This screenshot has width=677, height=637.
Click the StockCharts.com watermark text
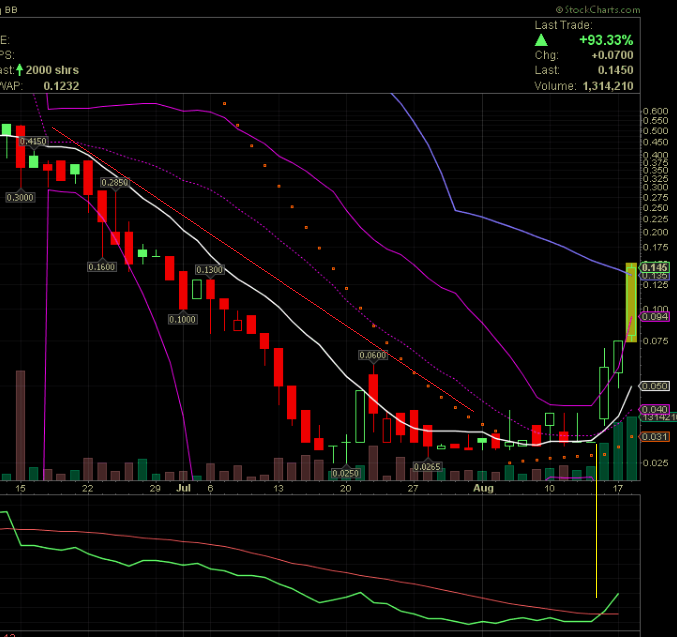click(x=598, y=10)
